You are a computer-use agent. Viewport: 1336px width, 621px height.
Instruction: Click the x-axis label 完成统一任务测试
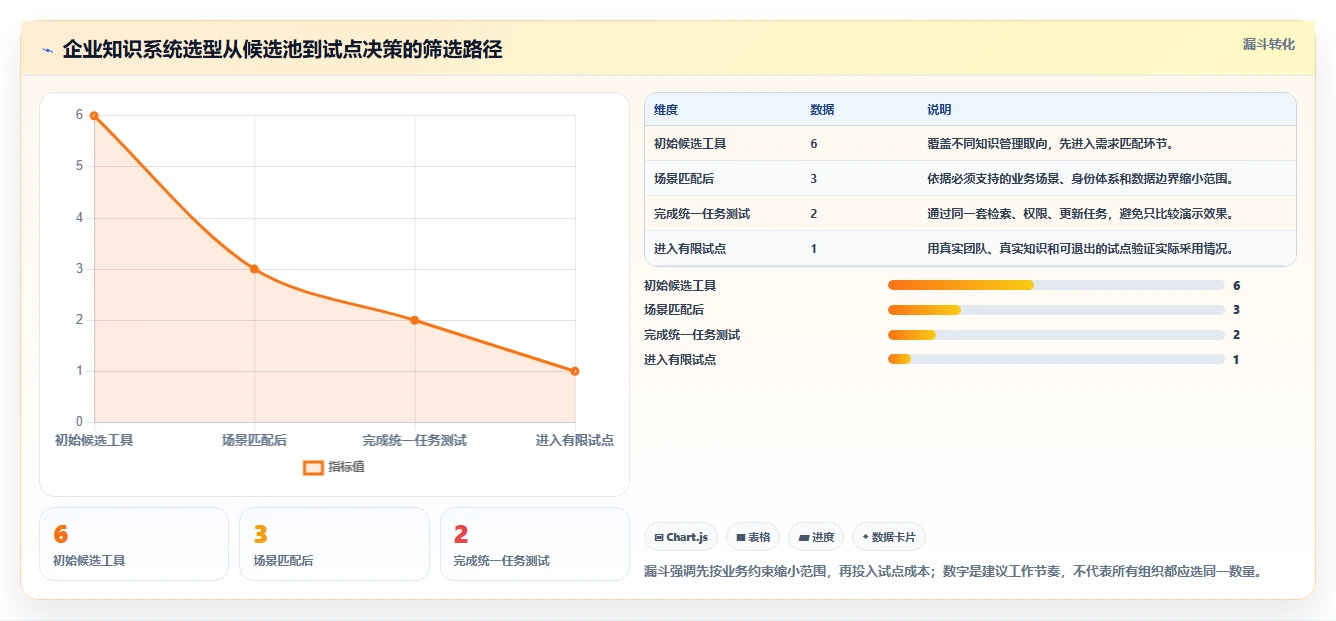[x=415, y=440]
